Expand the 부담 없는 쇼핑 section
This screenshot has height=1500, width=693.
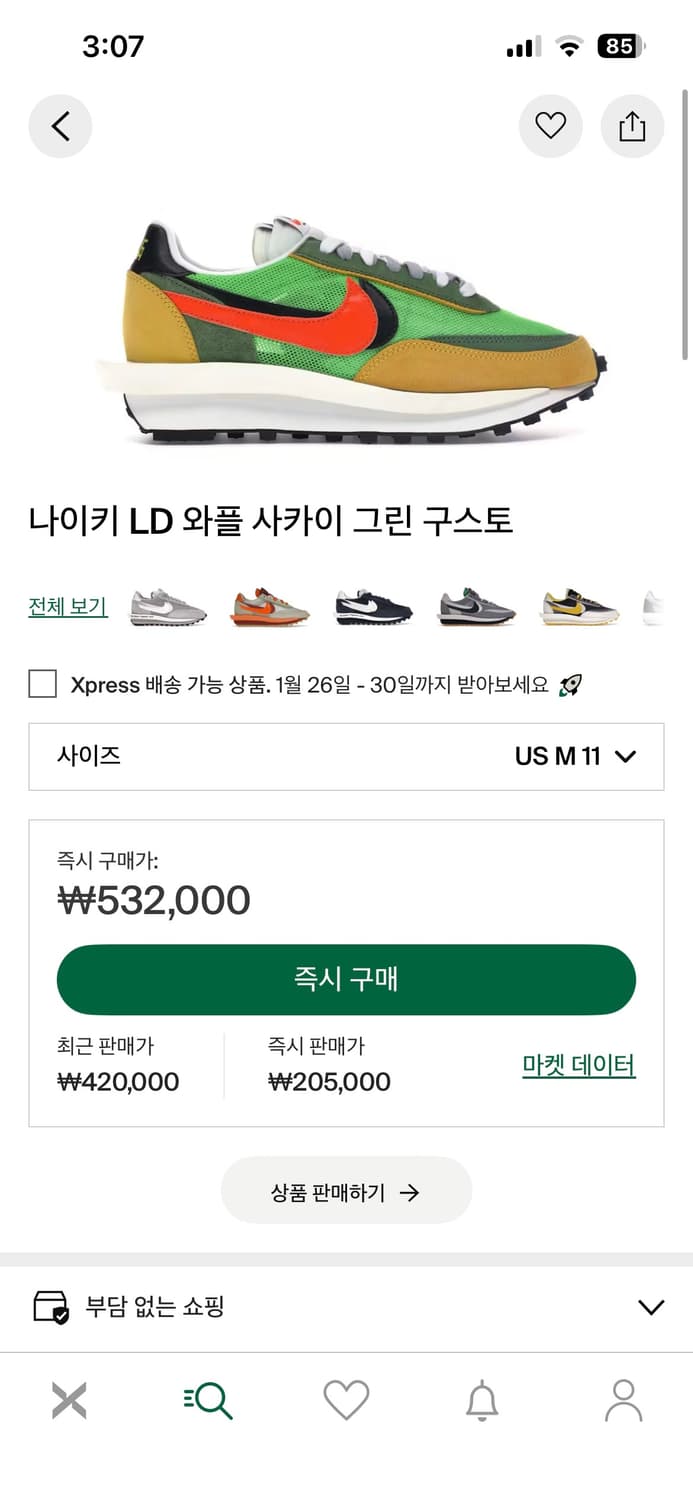coord(651,1307)
